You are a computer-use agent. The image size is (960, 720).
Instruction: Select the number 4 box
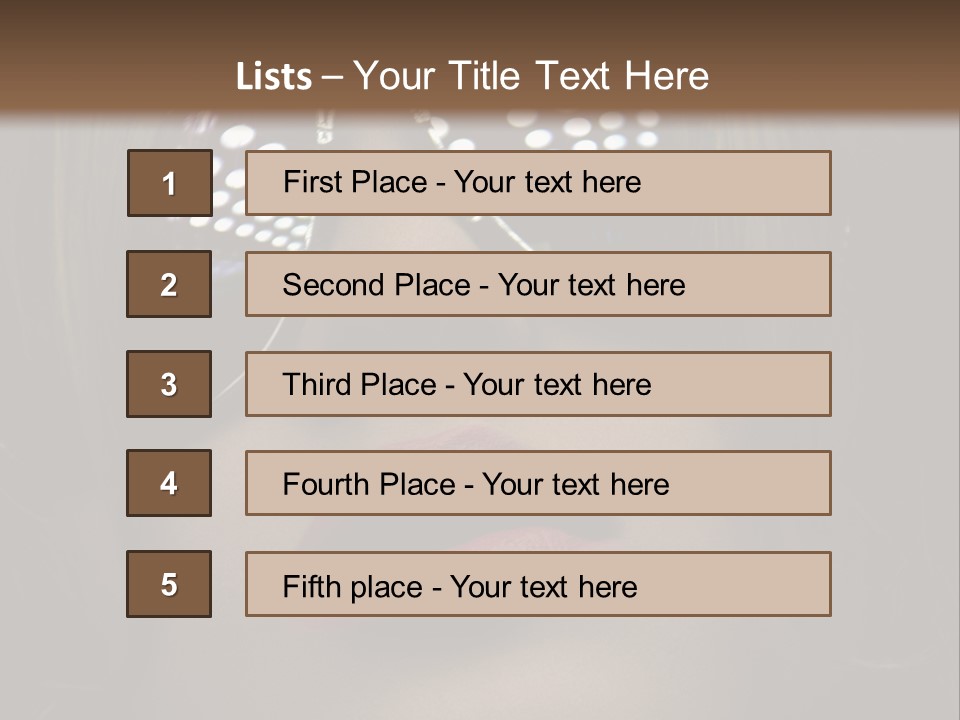[169, 483]
